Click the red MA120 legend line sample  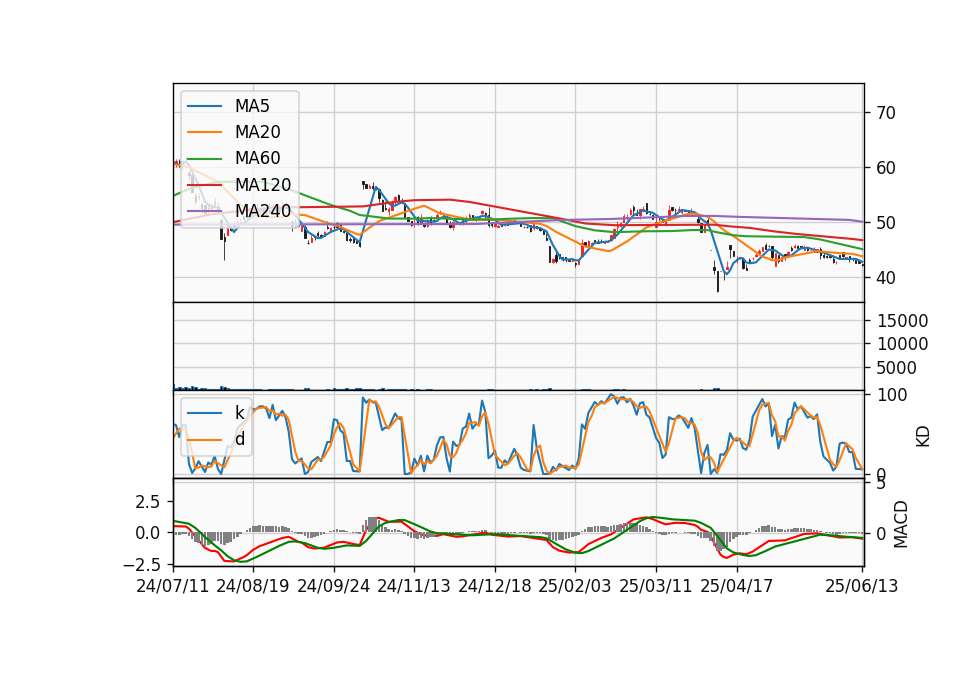(x=204, y=185)
